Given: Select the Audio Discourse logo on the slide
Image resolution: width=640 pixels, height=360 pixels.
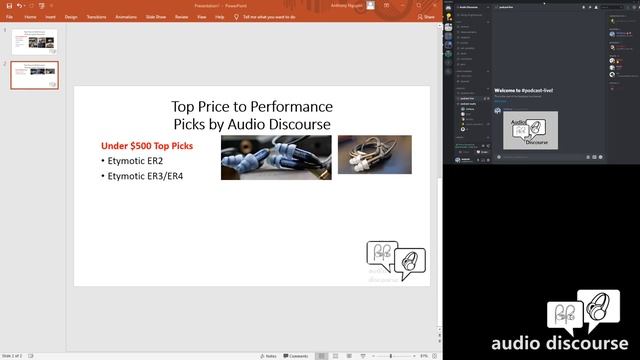Looking at the screenshot, I should click(396, 261).
